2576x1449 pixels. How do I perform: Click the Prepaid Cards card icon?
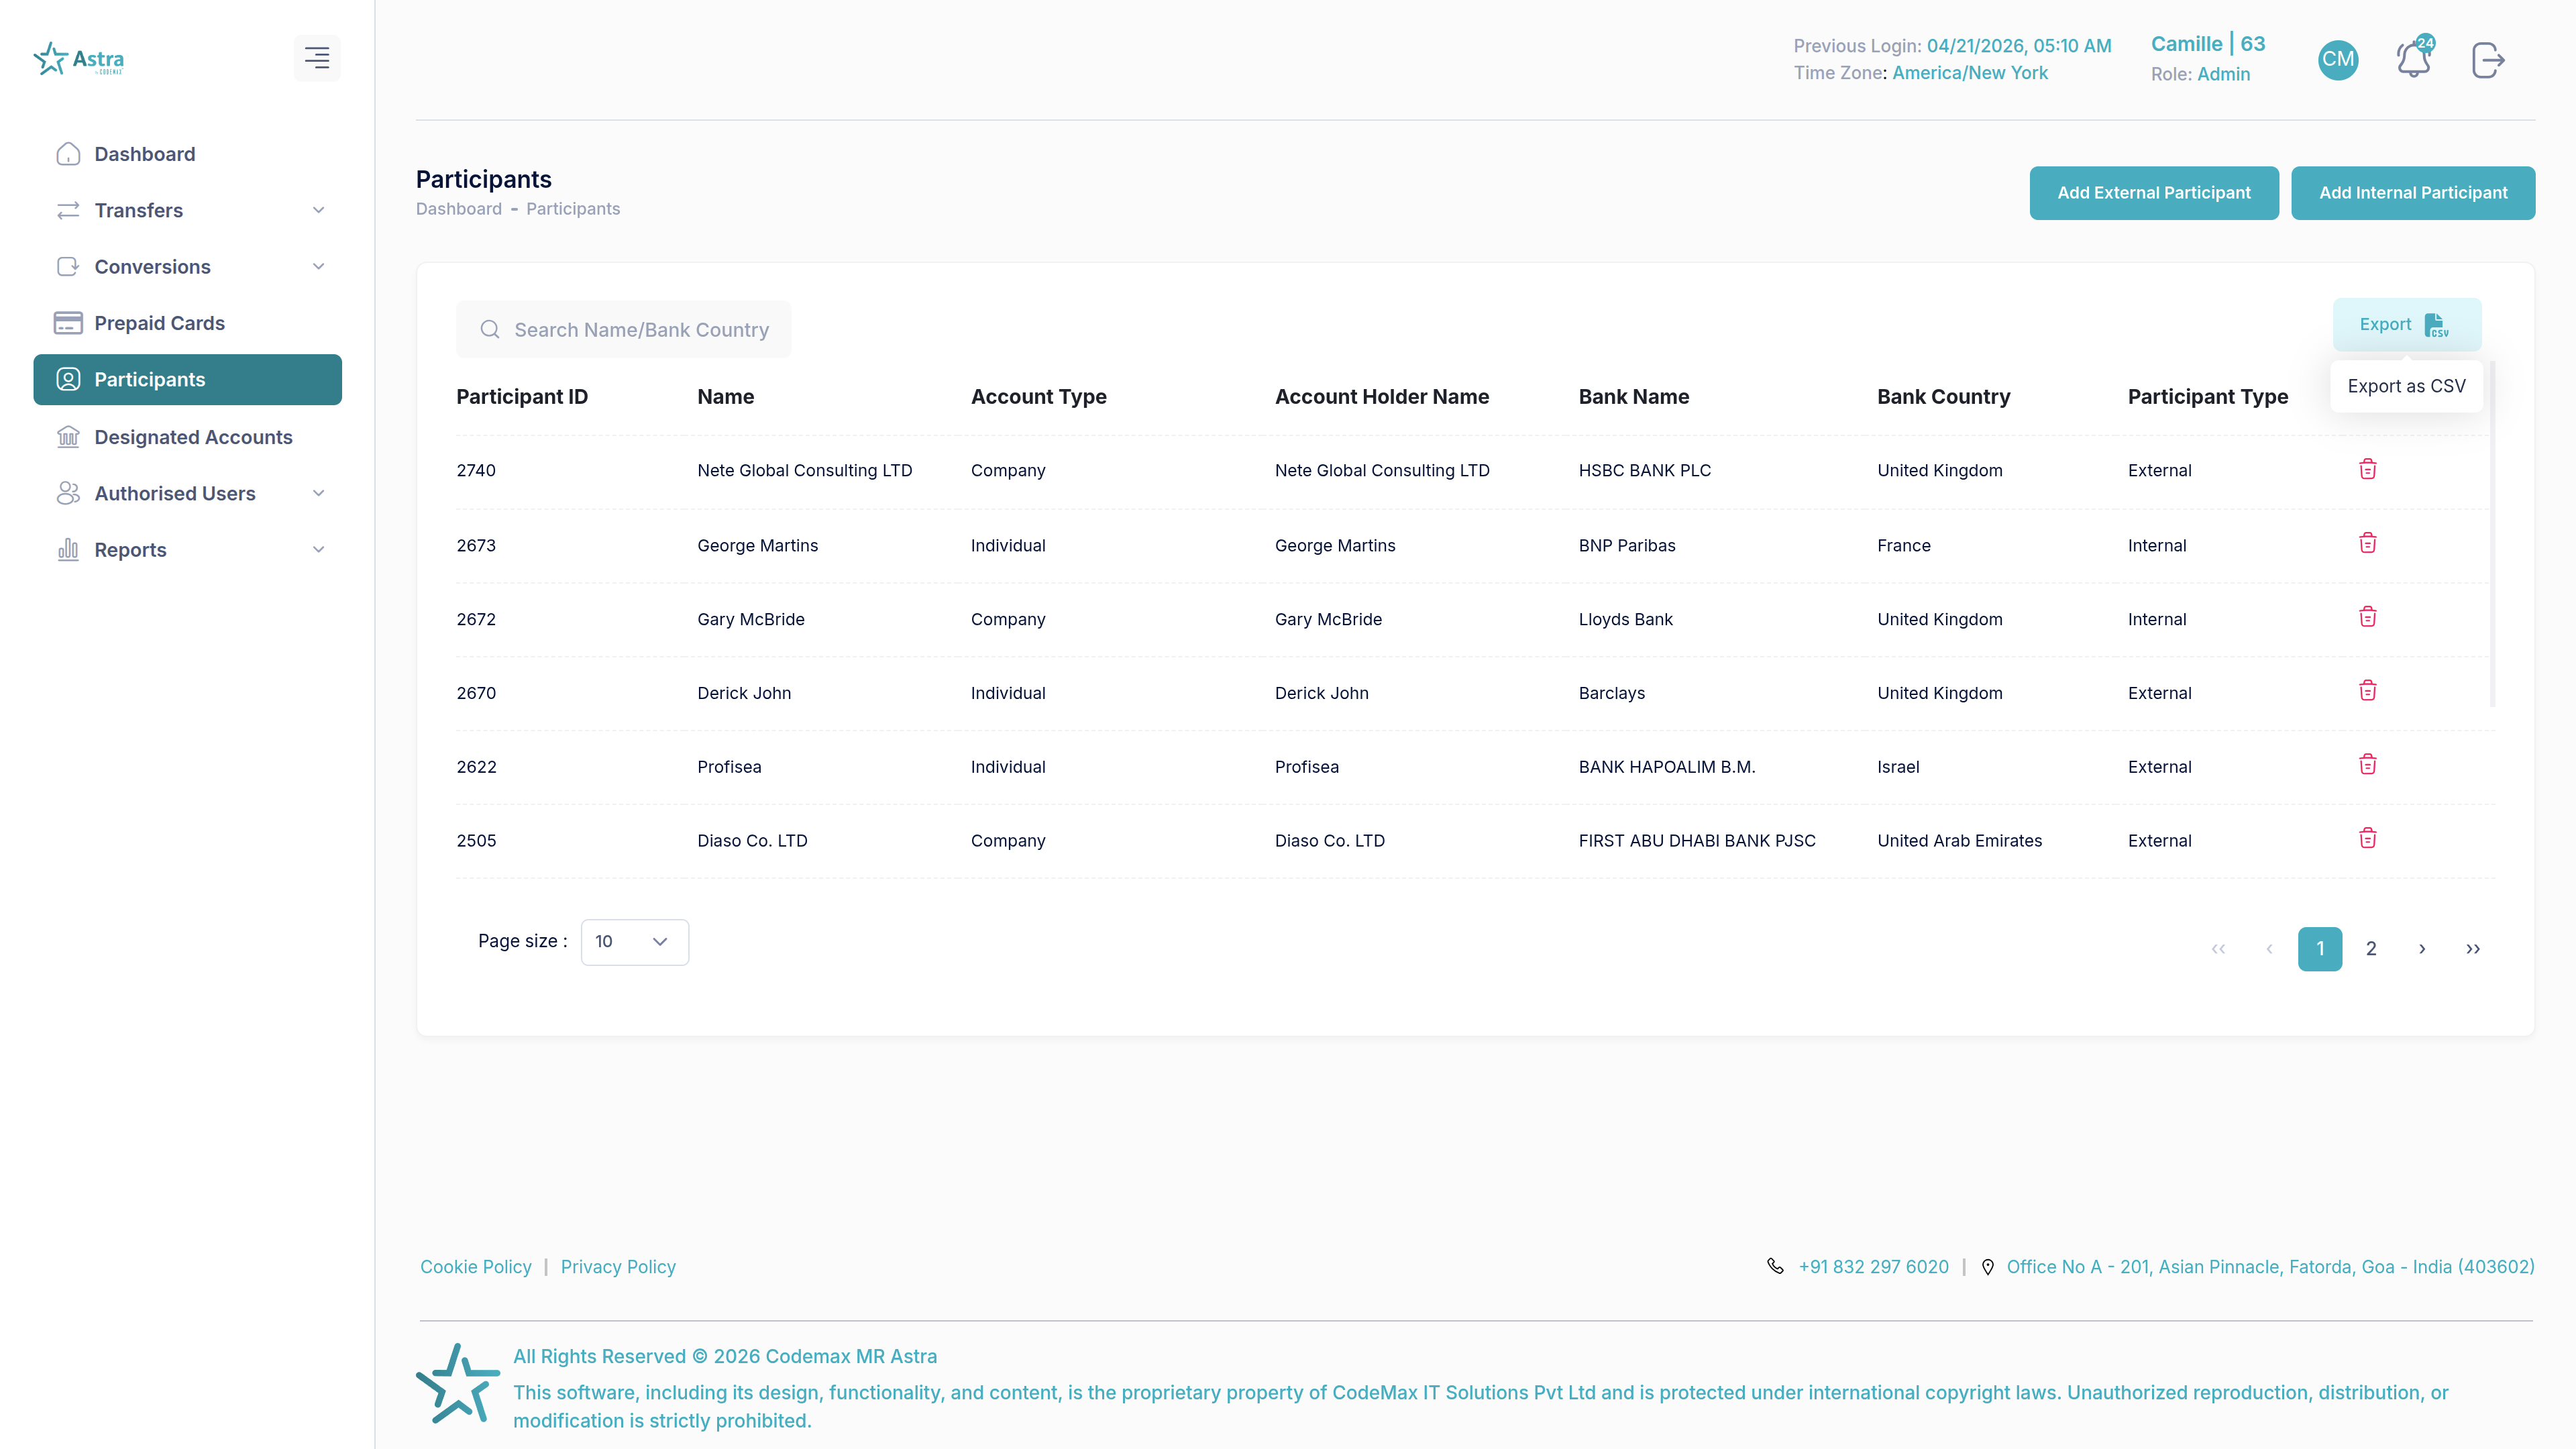(x=68, y=323)
